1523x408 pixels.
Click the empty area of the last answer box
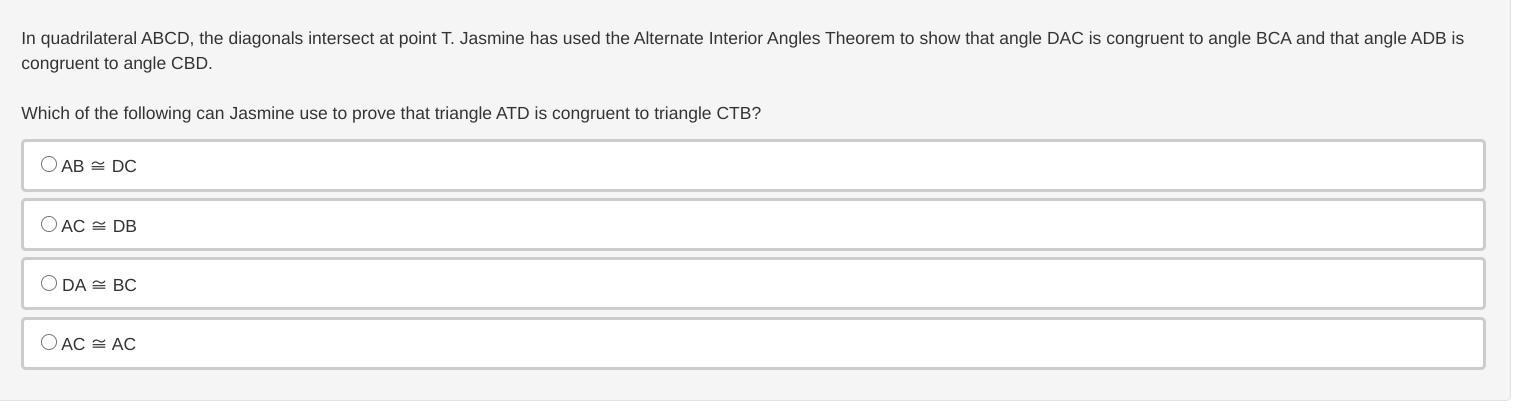800,343
